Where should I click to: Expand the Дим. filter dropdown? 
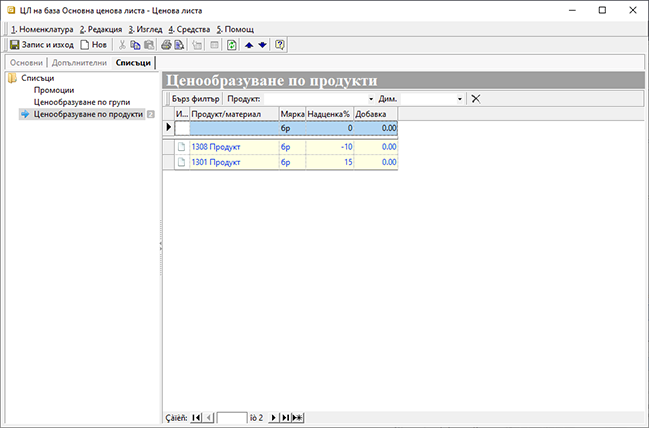(459, 99)
